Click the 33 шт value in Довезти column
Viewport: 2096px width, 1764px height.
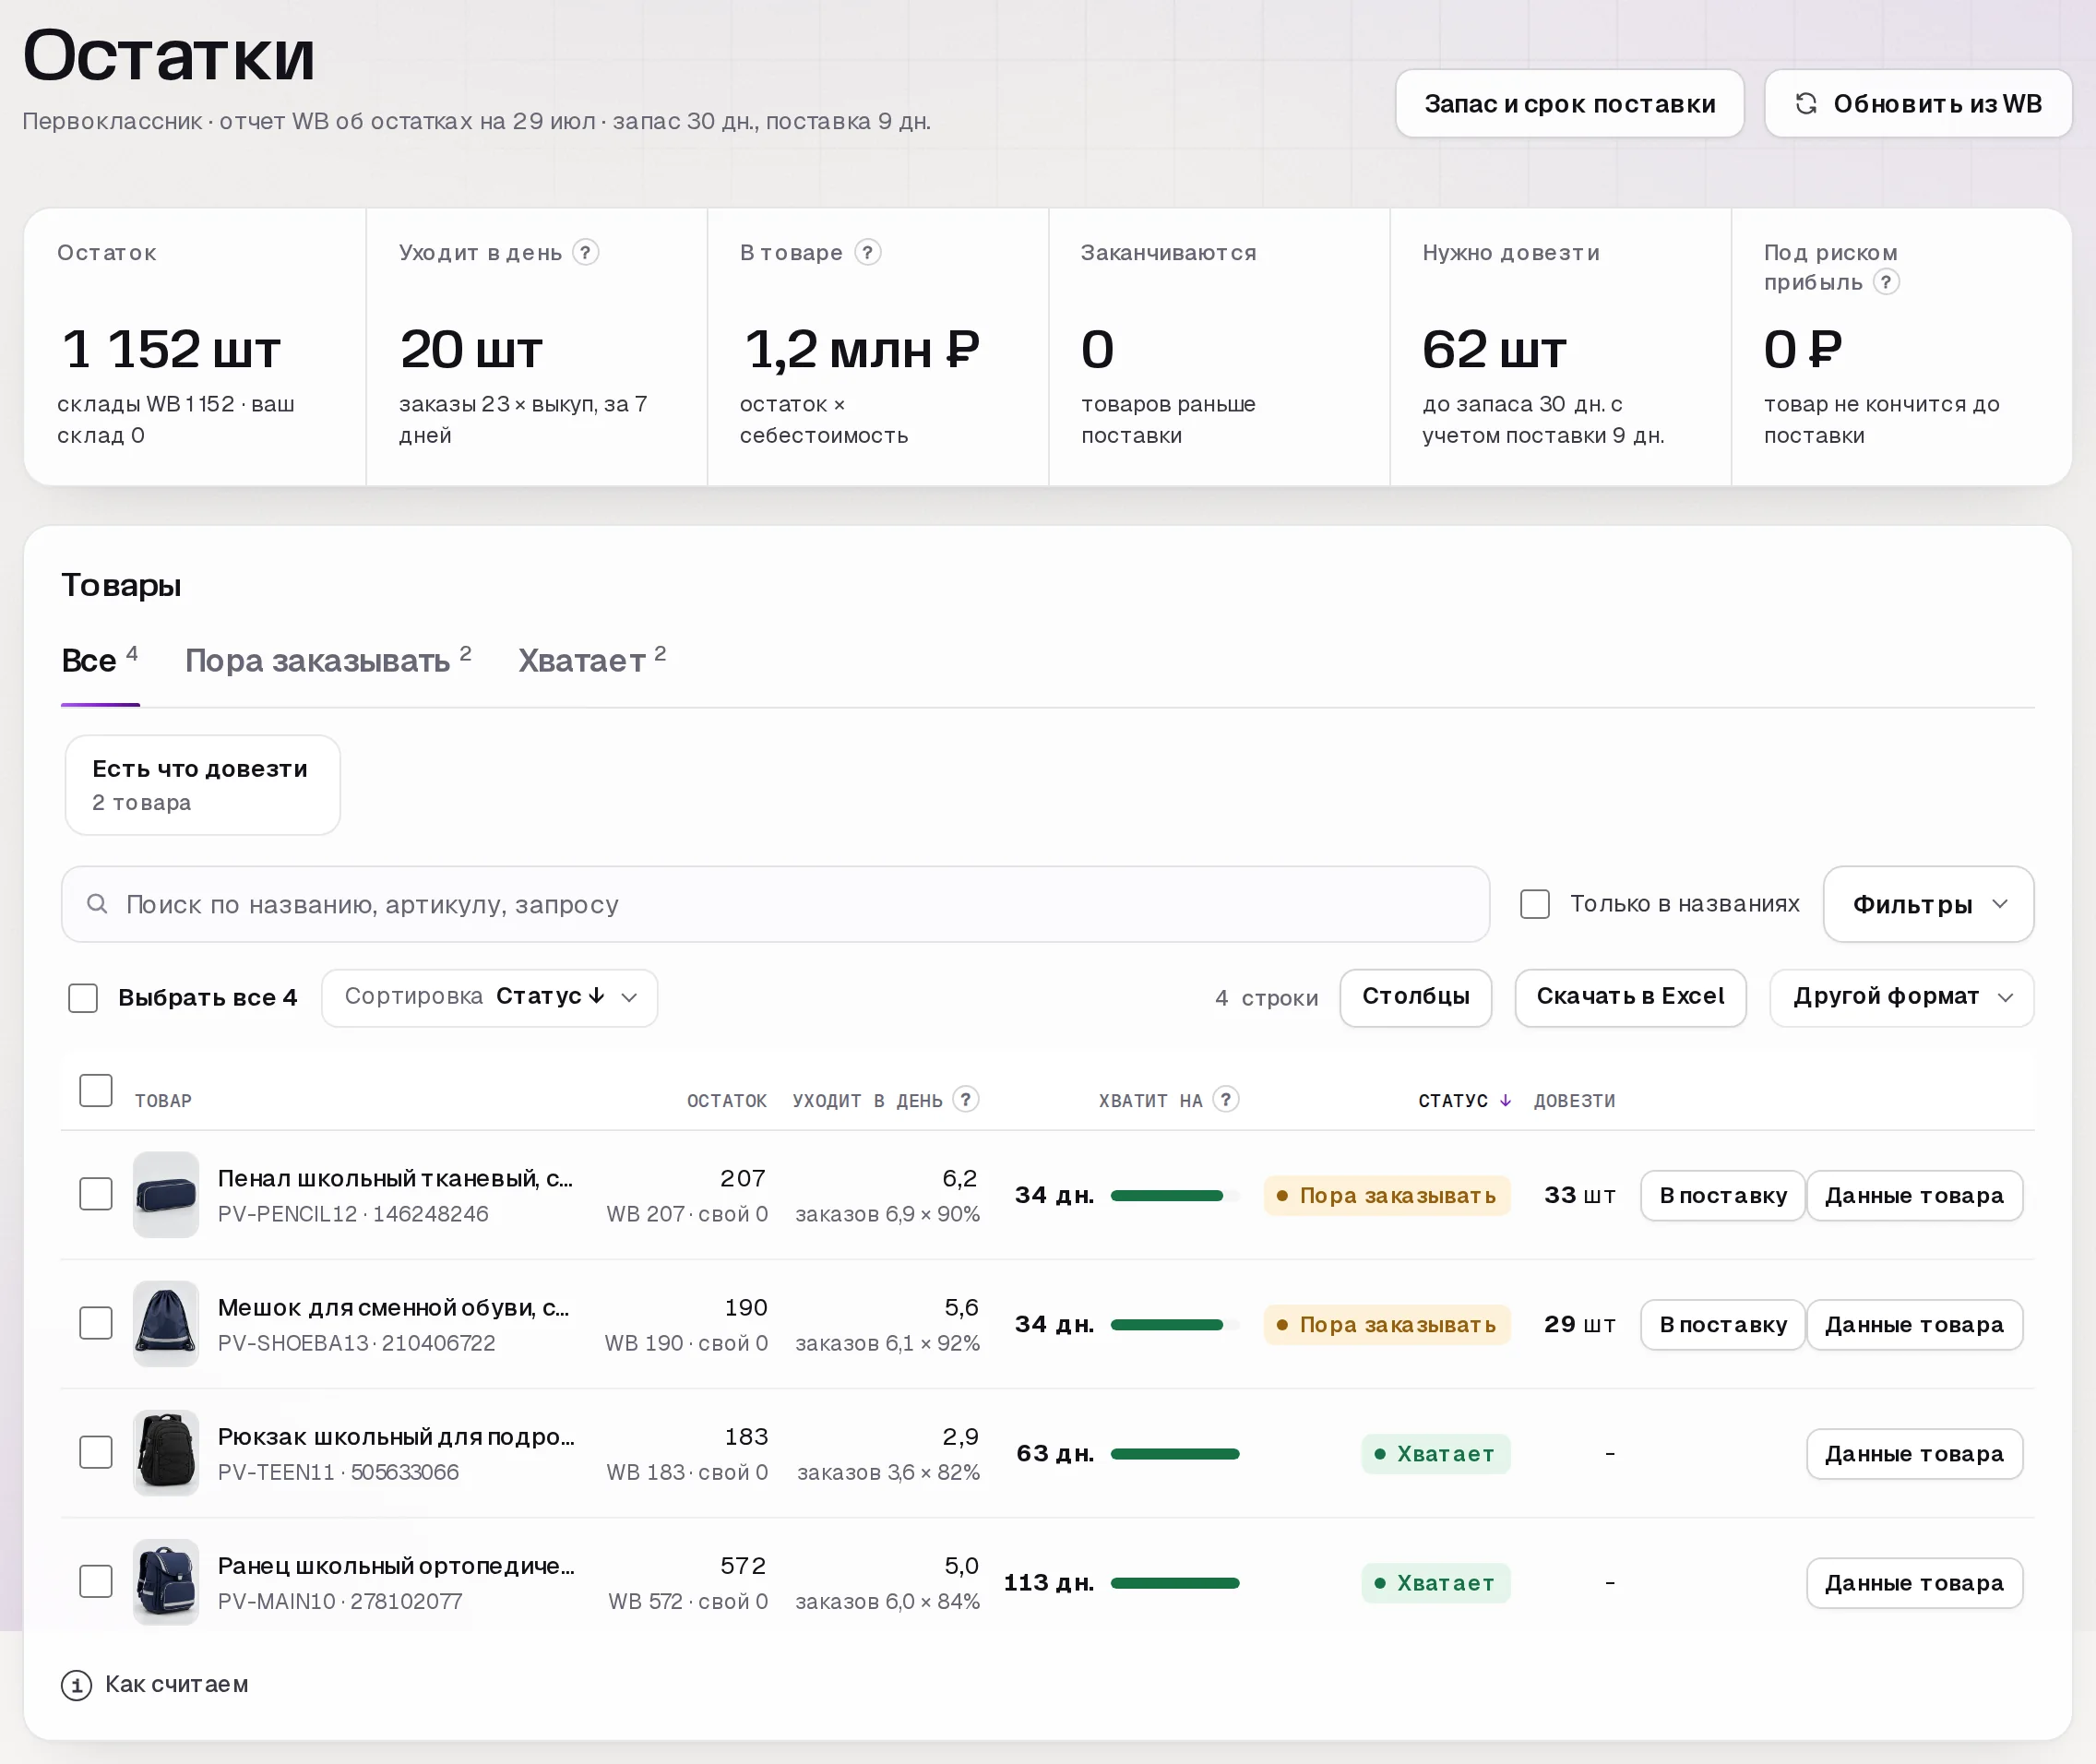[x=1579, y=1195]
